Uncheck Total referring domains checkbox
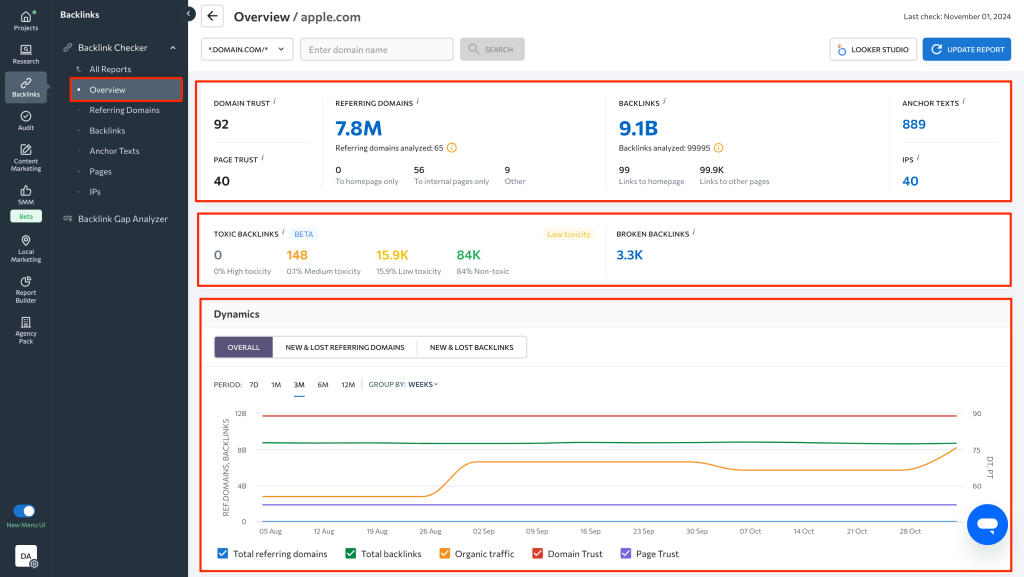The height and width of the screenshot is (577, 1024). tap(222, 554)
